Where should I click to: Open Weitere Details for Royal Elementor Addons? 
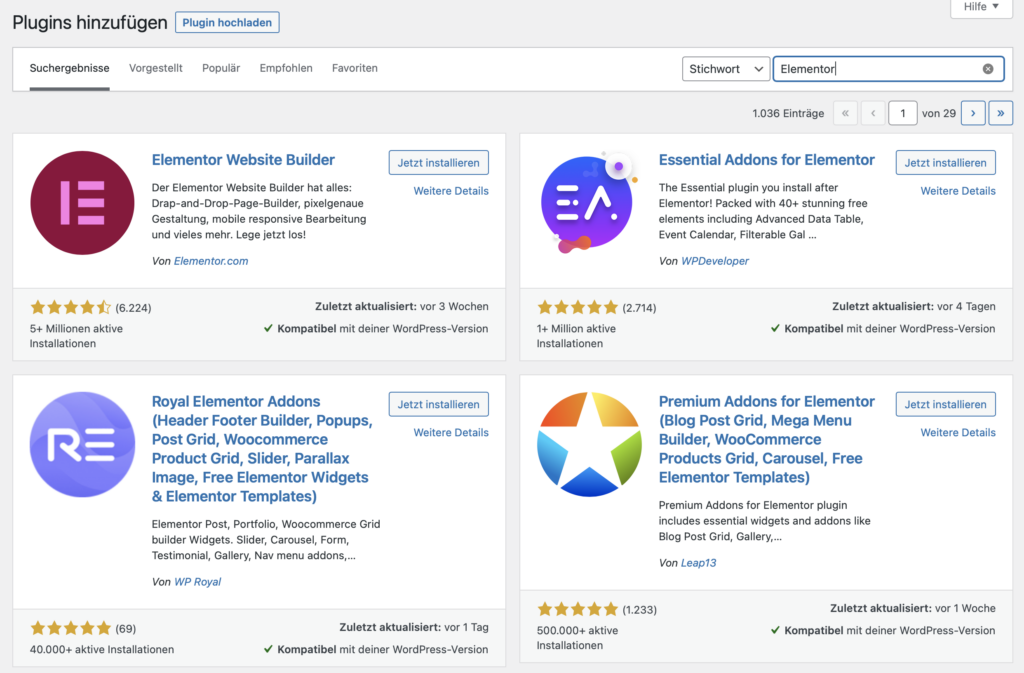coord(451,432)
